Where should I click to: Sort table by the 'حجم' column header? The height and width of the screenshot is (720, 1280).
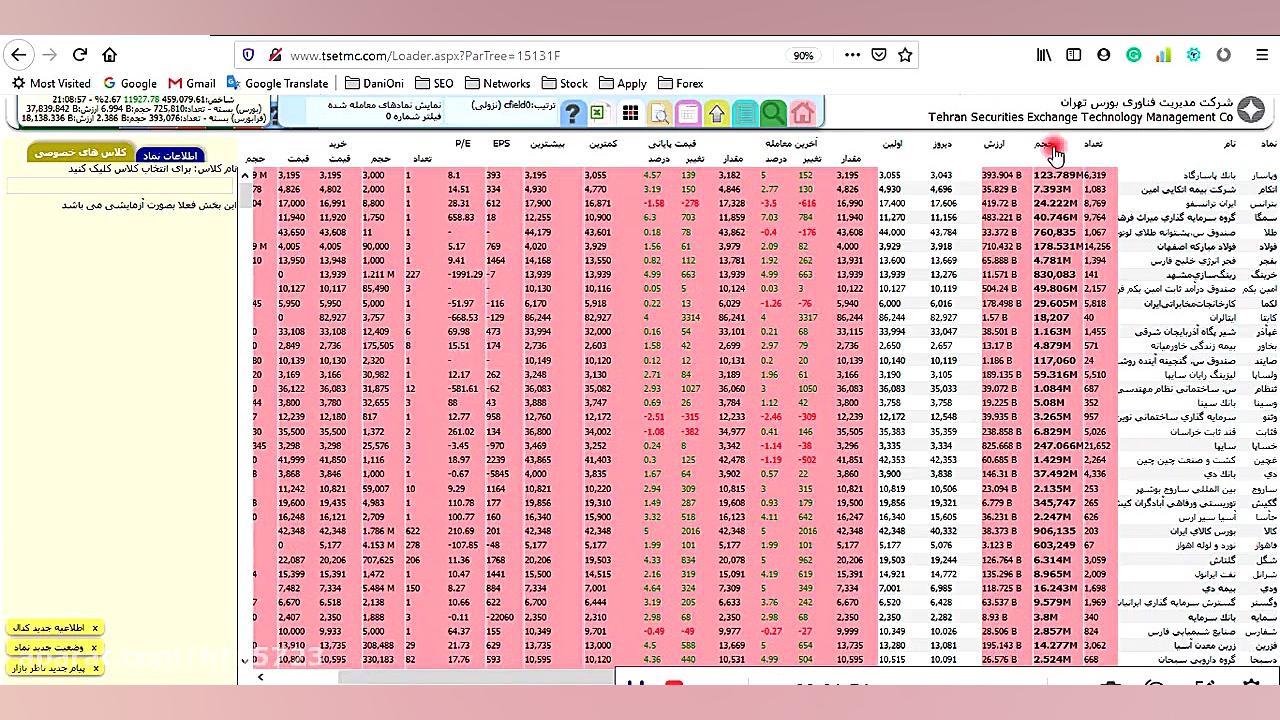pyautogui.click(x=1045, y=144)
